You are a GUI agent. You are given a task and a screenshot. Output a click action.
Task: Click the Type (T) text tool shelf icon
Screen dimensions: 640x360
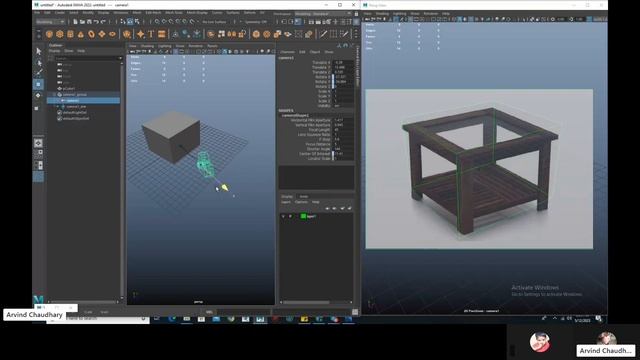click(151, 34)
